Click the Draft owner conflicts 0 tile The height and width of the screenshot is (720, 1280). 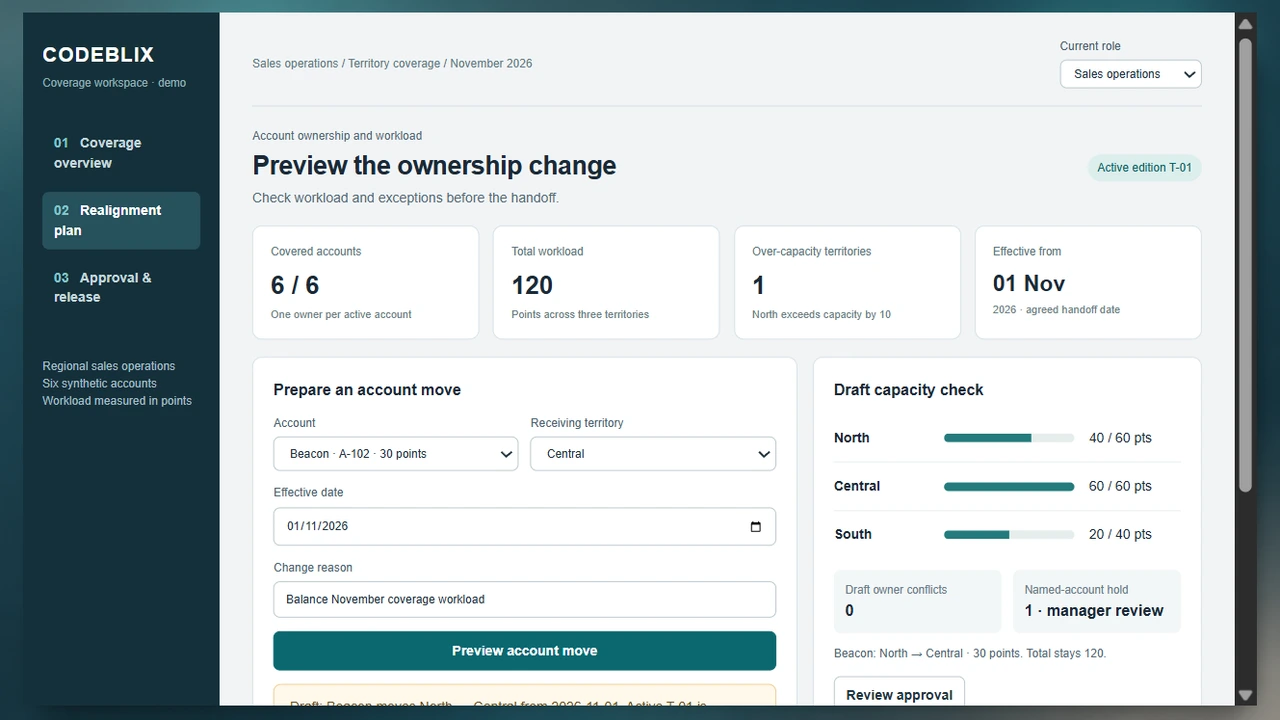pyautogui.click(x=917, y=602)
